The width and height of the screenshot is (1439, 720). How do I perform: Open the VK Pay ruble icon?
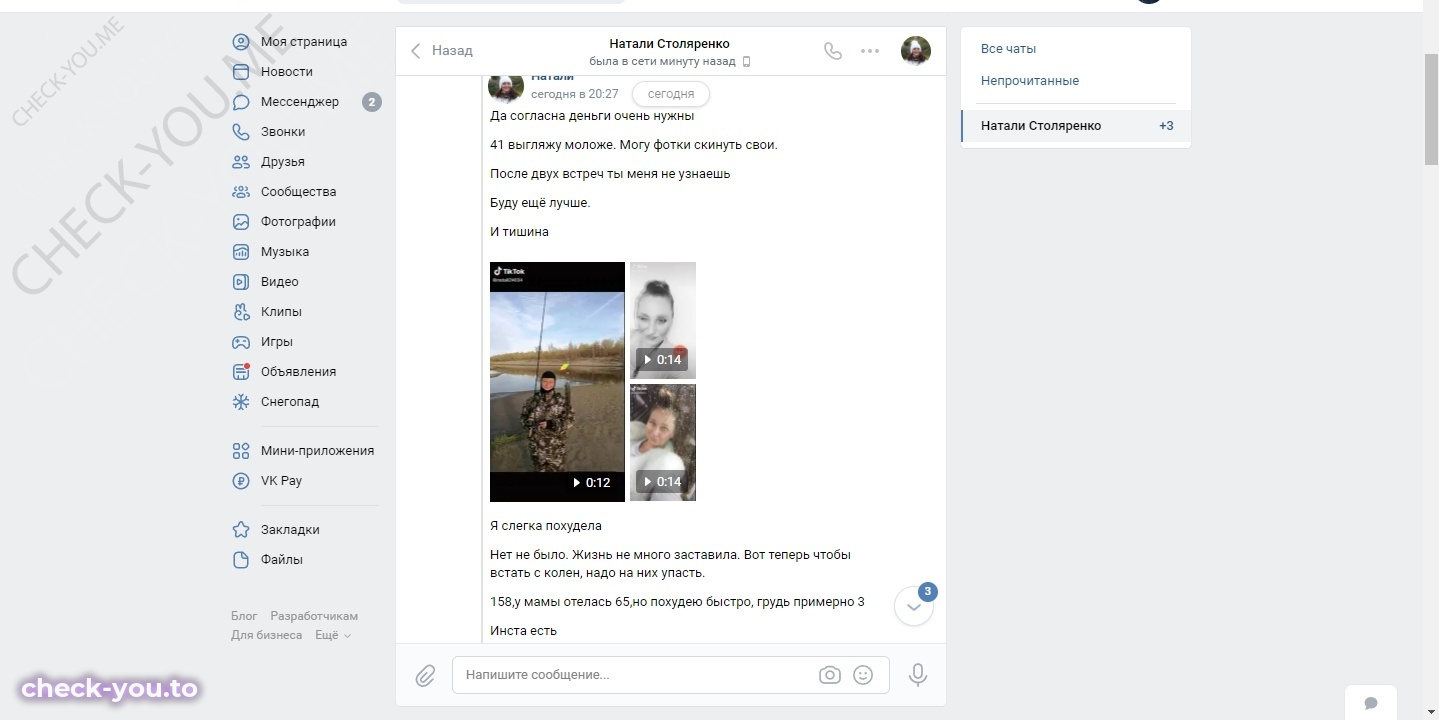pyautogui.click(x=241, y=481)
